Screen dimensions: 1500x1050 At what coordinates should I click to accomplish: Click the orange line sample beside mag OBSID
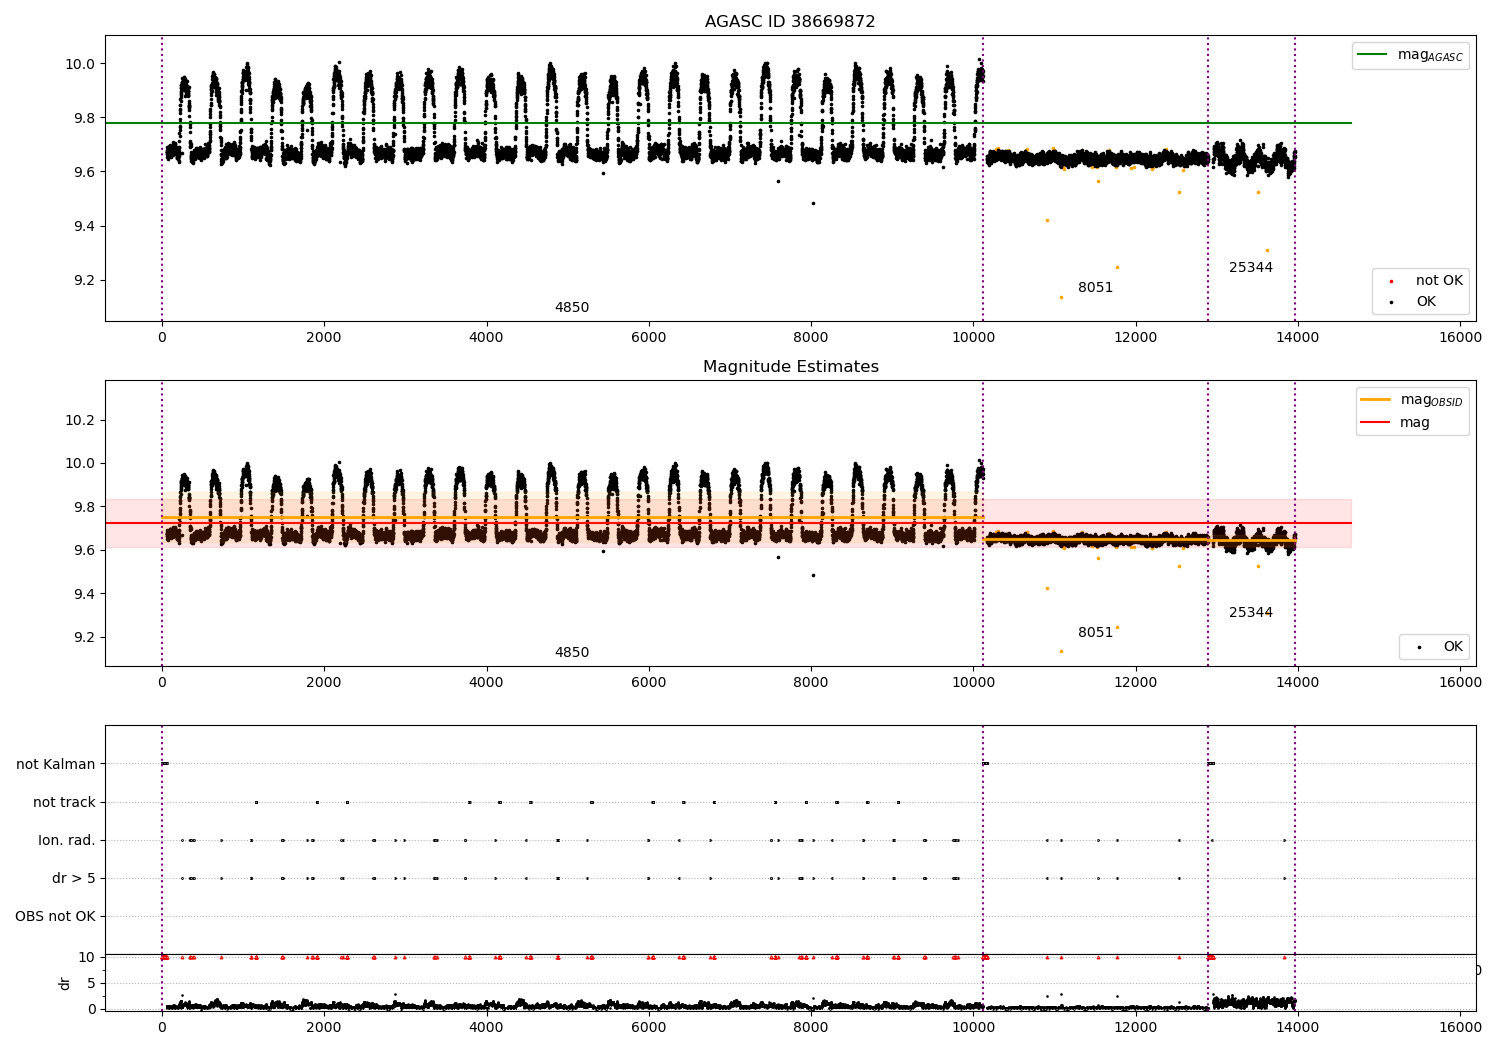1376,400
